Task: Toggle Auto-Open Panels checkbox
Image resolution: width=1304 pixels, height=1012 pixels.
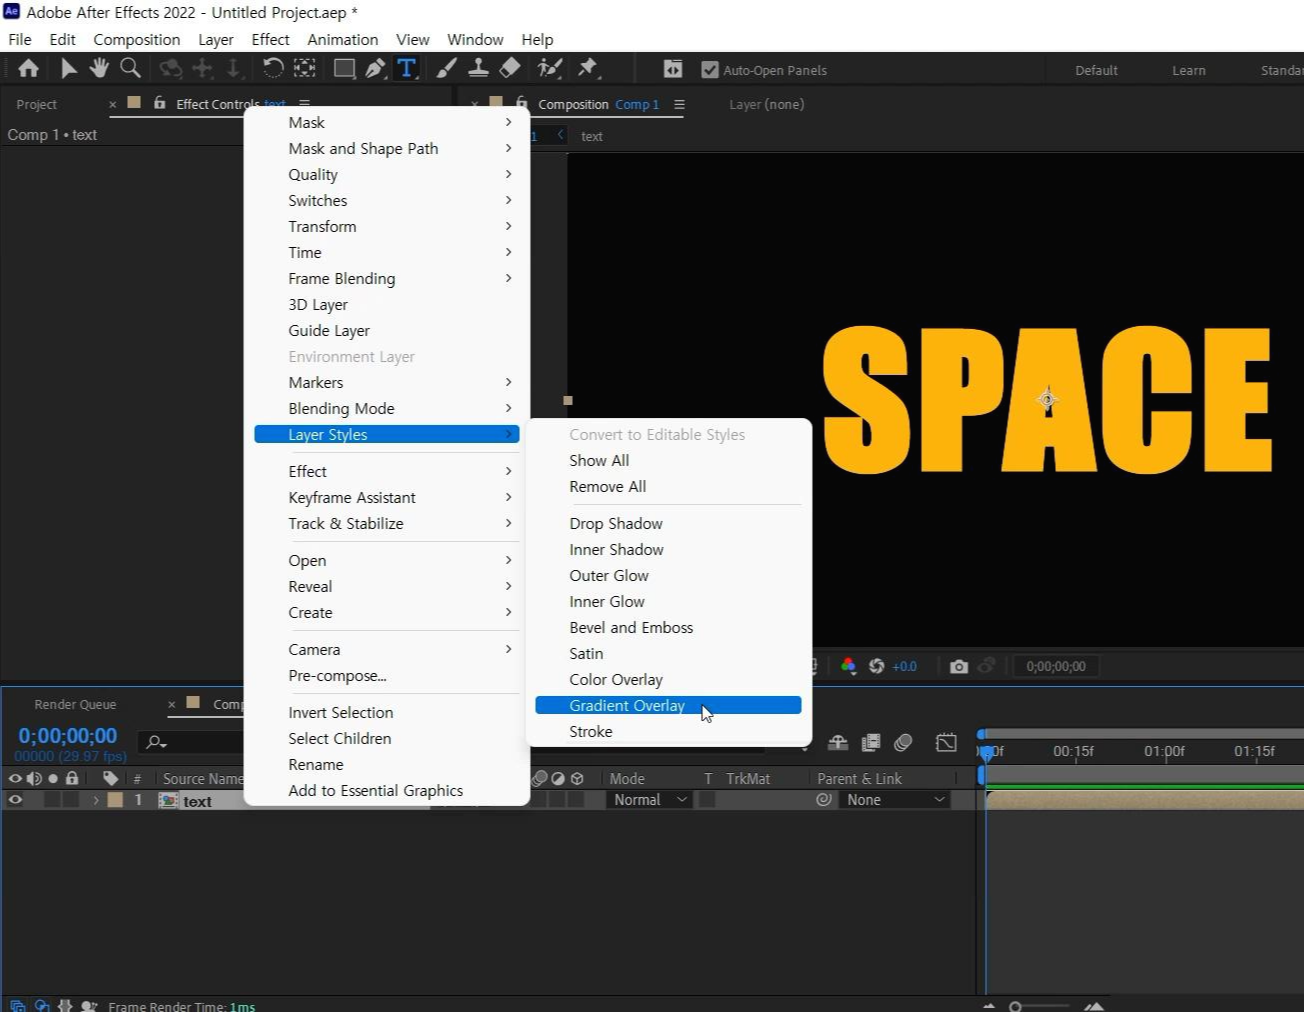Action: 710,69
